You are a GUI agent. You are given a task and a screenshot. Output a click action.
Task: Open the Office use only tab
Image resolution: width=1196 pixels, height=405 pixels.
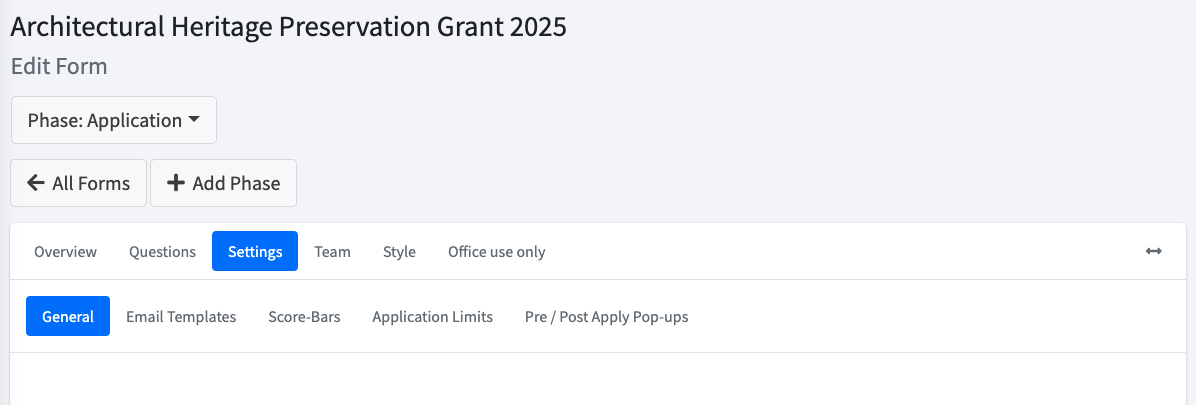[497, 251]
